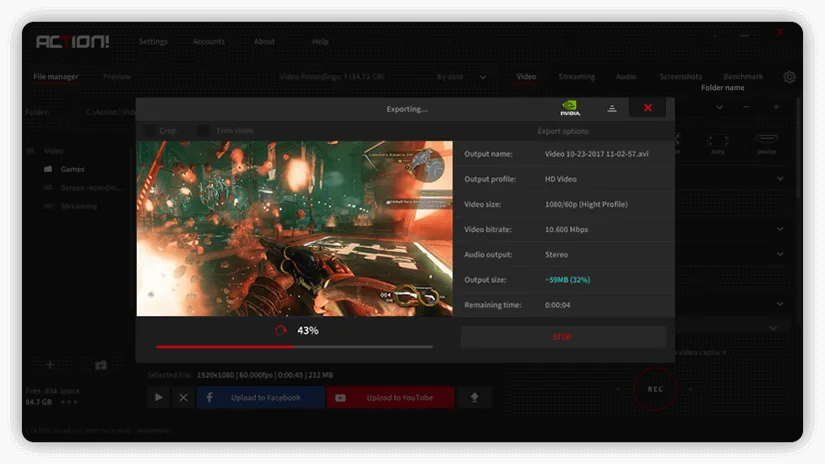Select the Screen recording folder

point(91,188)
